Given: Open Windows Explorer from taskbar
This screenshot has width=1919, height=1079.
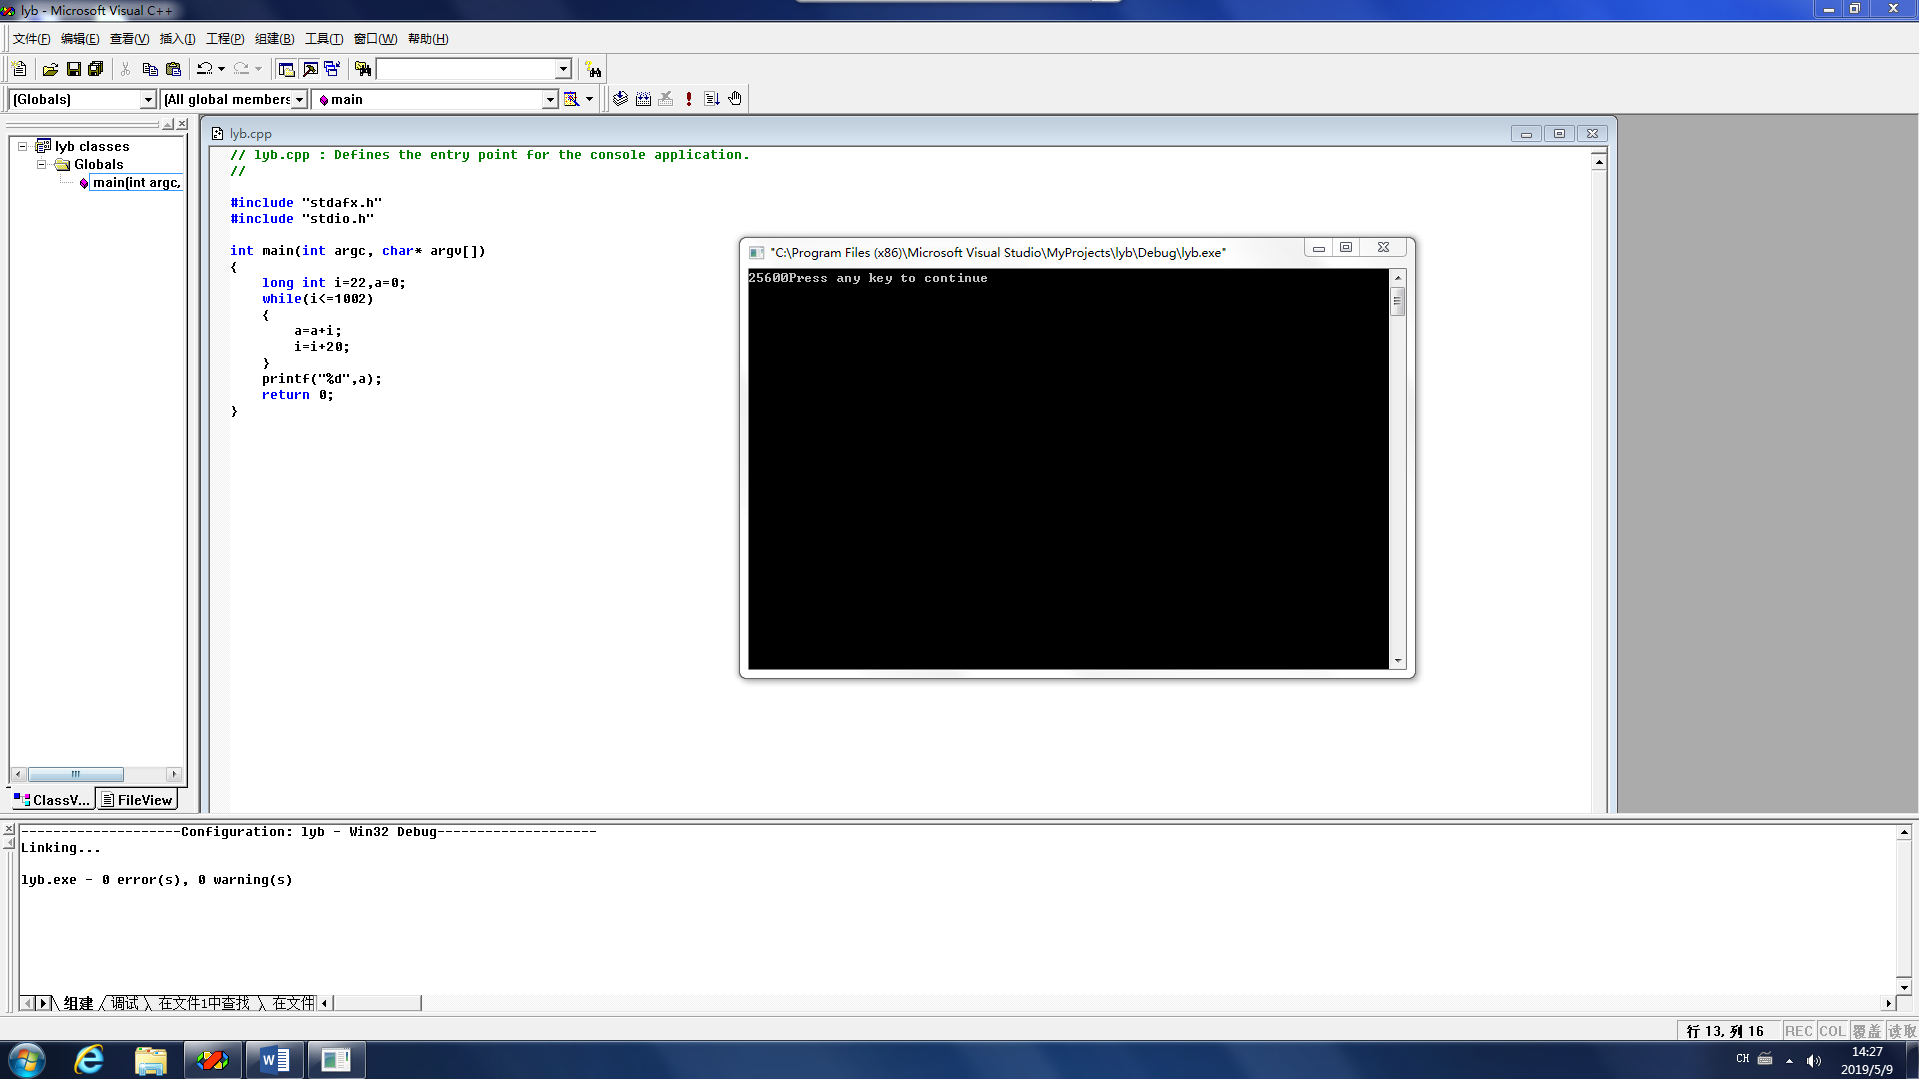Looking at the screenshot, I should (x=150, y=1060).
